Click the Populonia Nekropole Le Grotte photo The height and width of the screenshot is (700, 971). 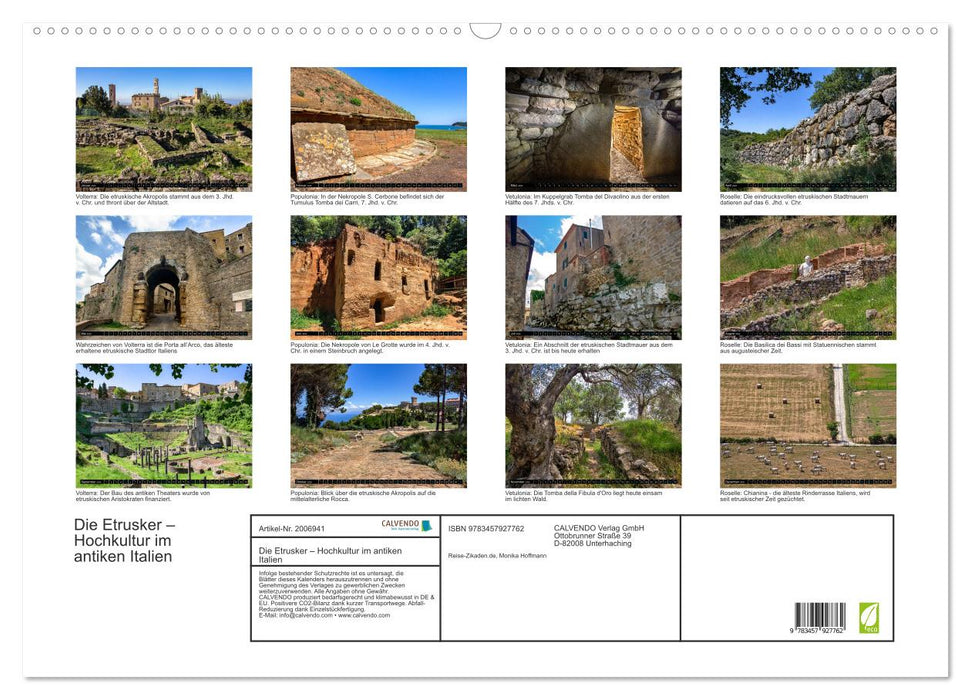point(378,277)
